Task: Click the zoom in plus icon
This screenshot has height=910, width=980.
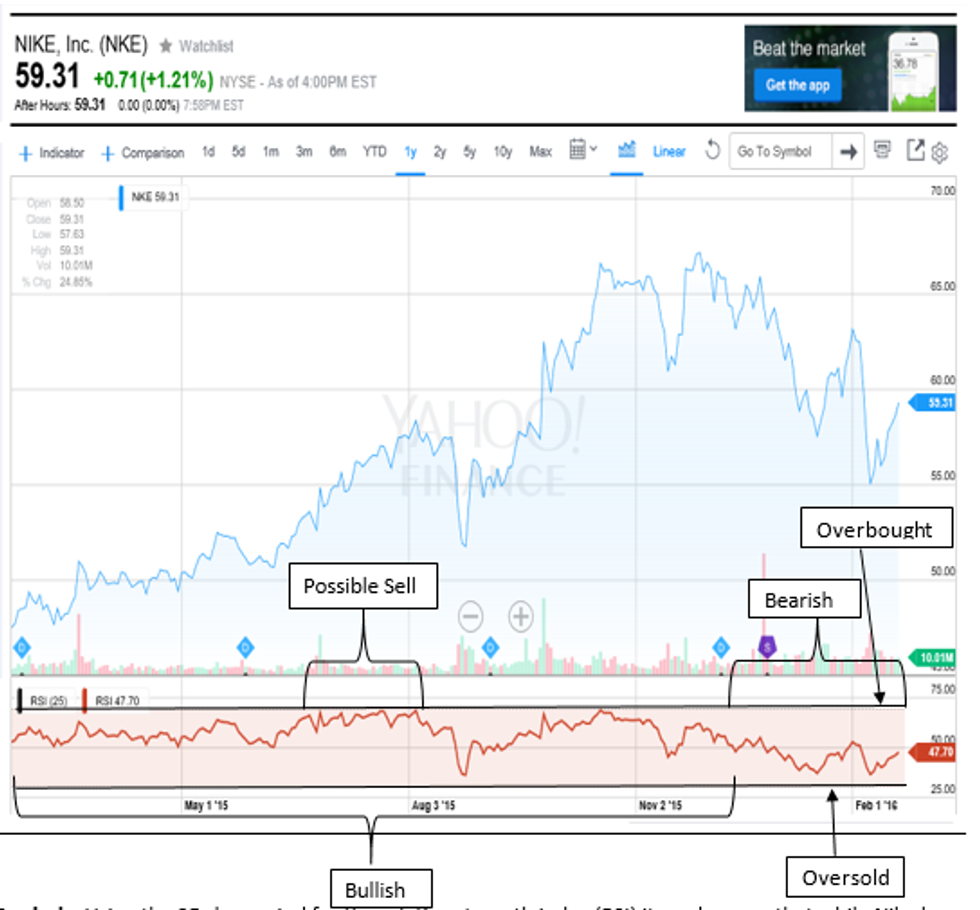Action: click(521, 616)
